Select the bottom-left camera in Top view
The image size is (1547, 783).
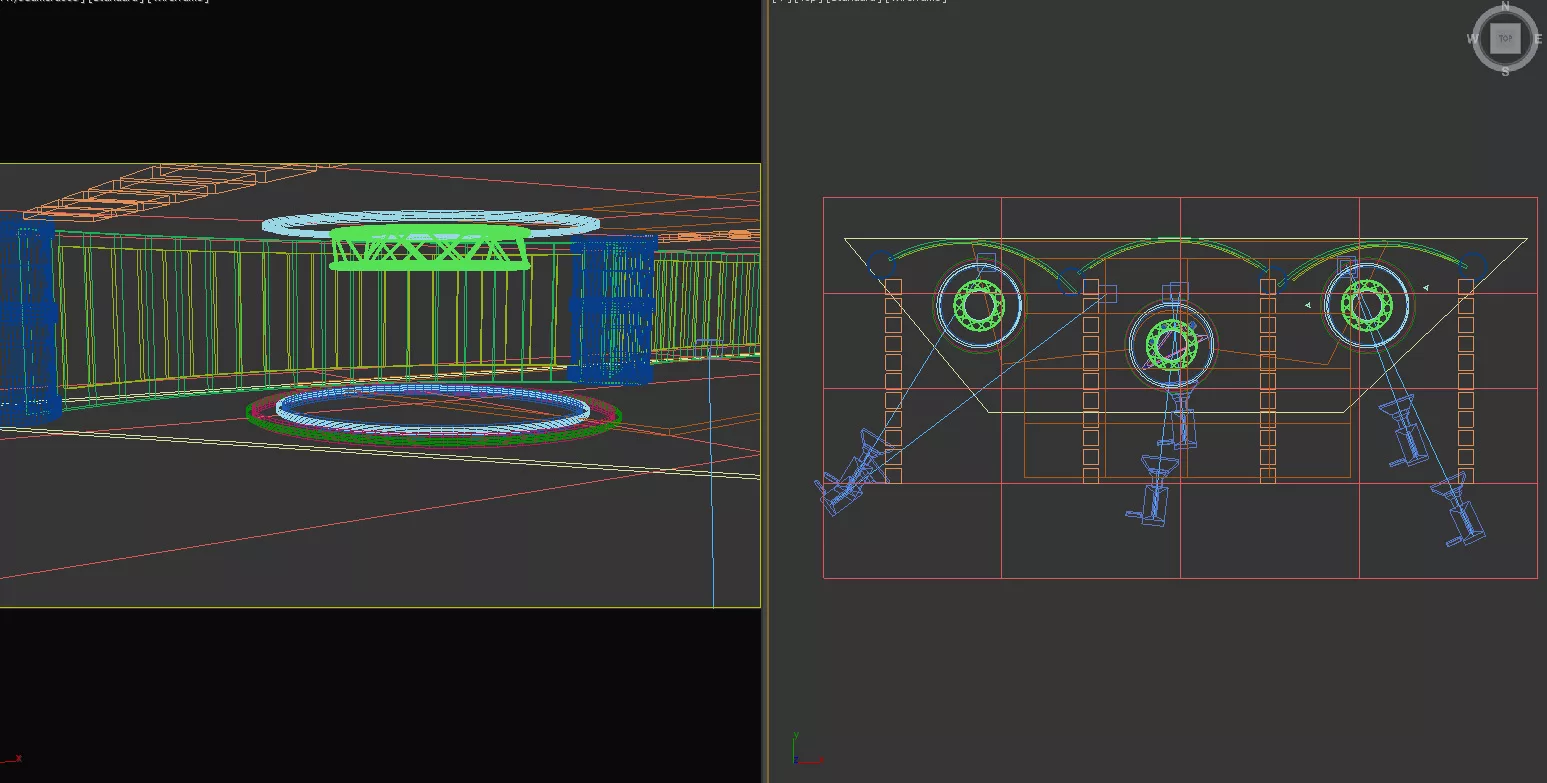(x=843, y=485)
